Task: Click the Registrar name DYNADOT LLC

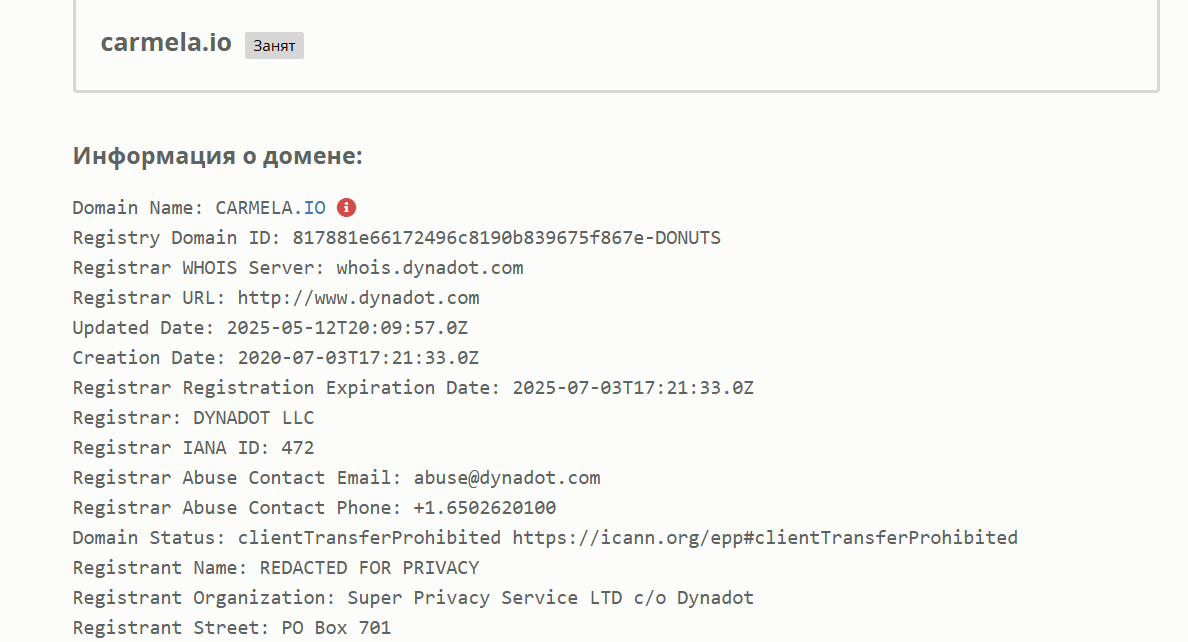Action: tap(253, 418)
